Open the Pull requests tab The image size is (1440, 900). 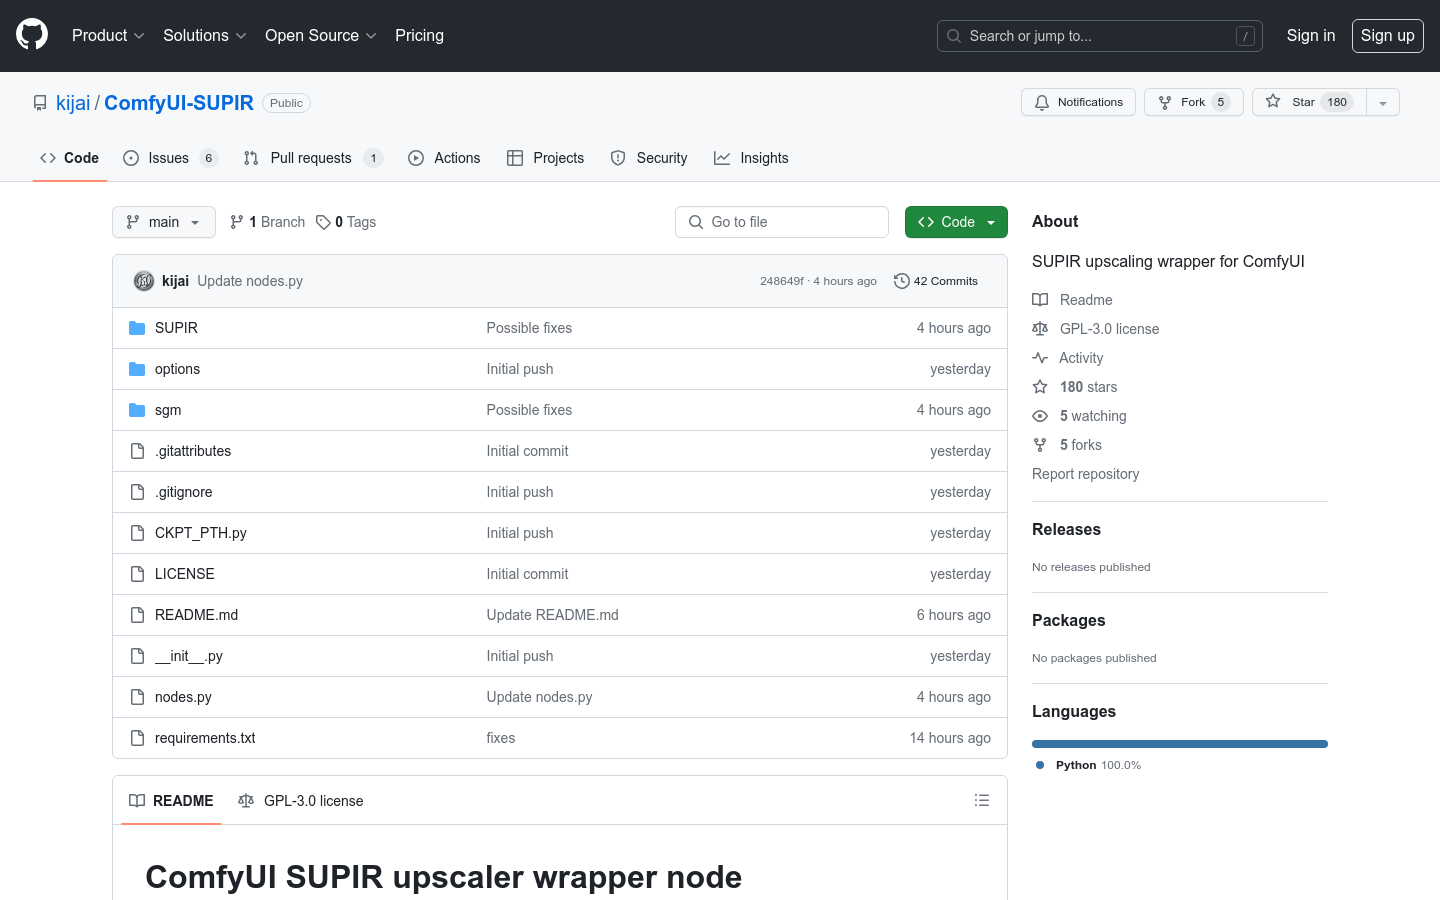[x=313, y=158]
